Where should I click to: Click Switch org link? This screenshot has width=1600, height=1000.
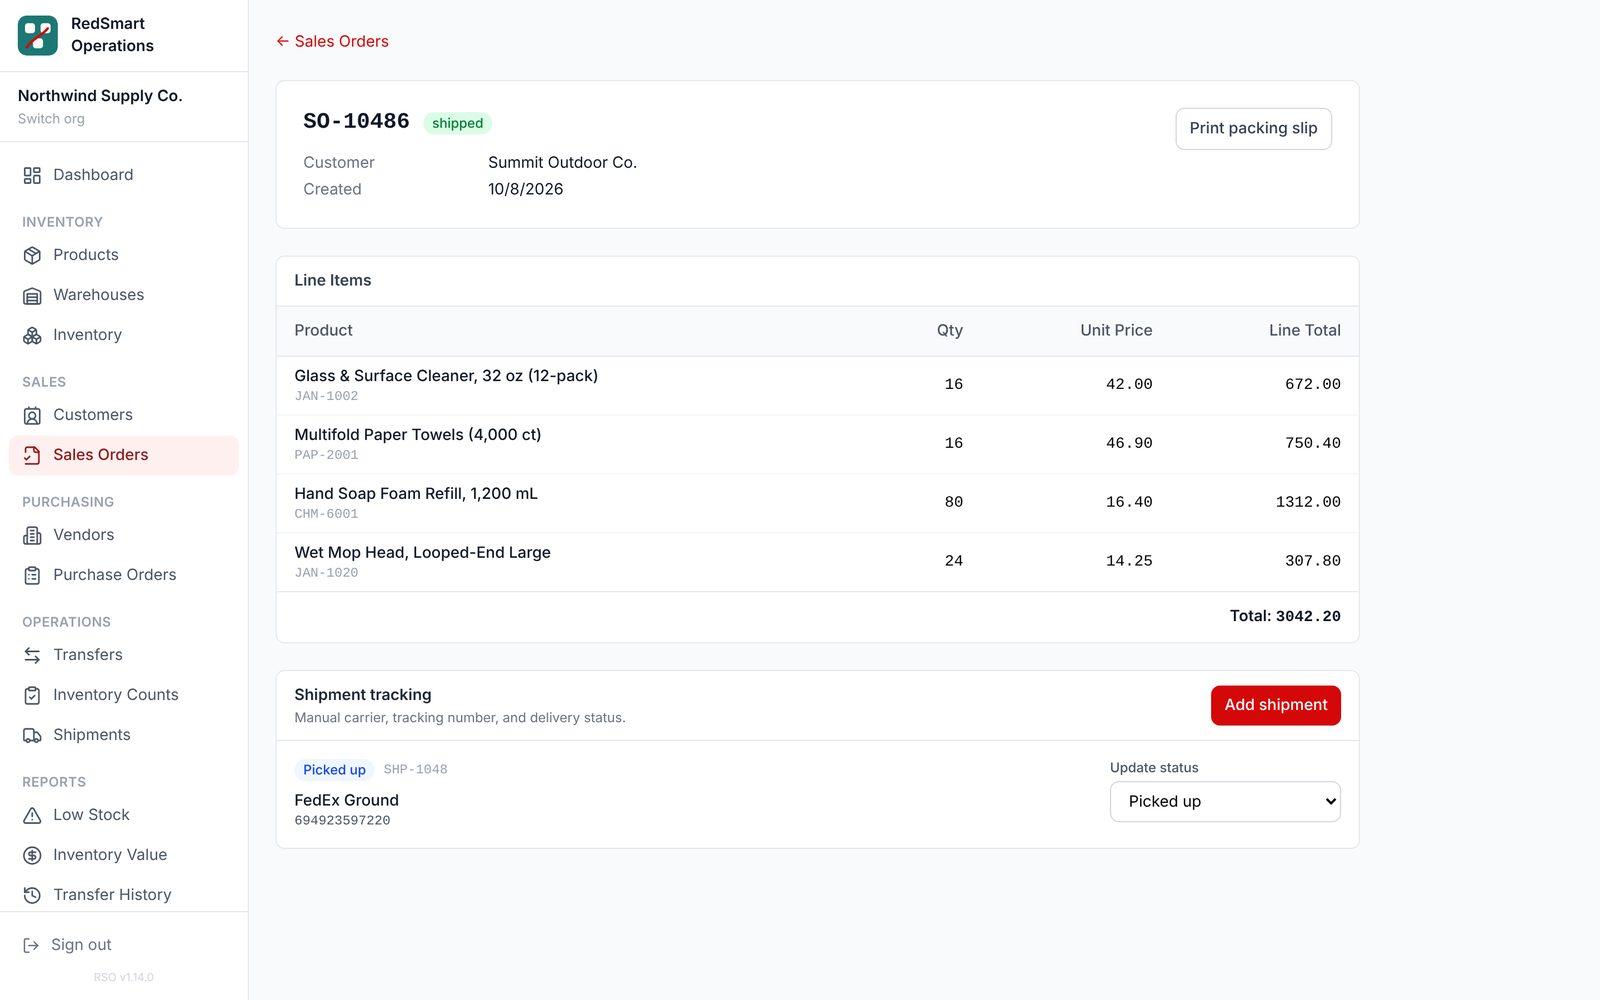click(x=51, y=119)
